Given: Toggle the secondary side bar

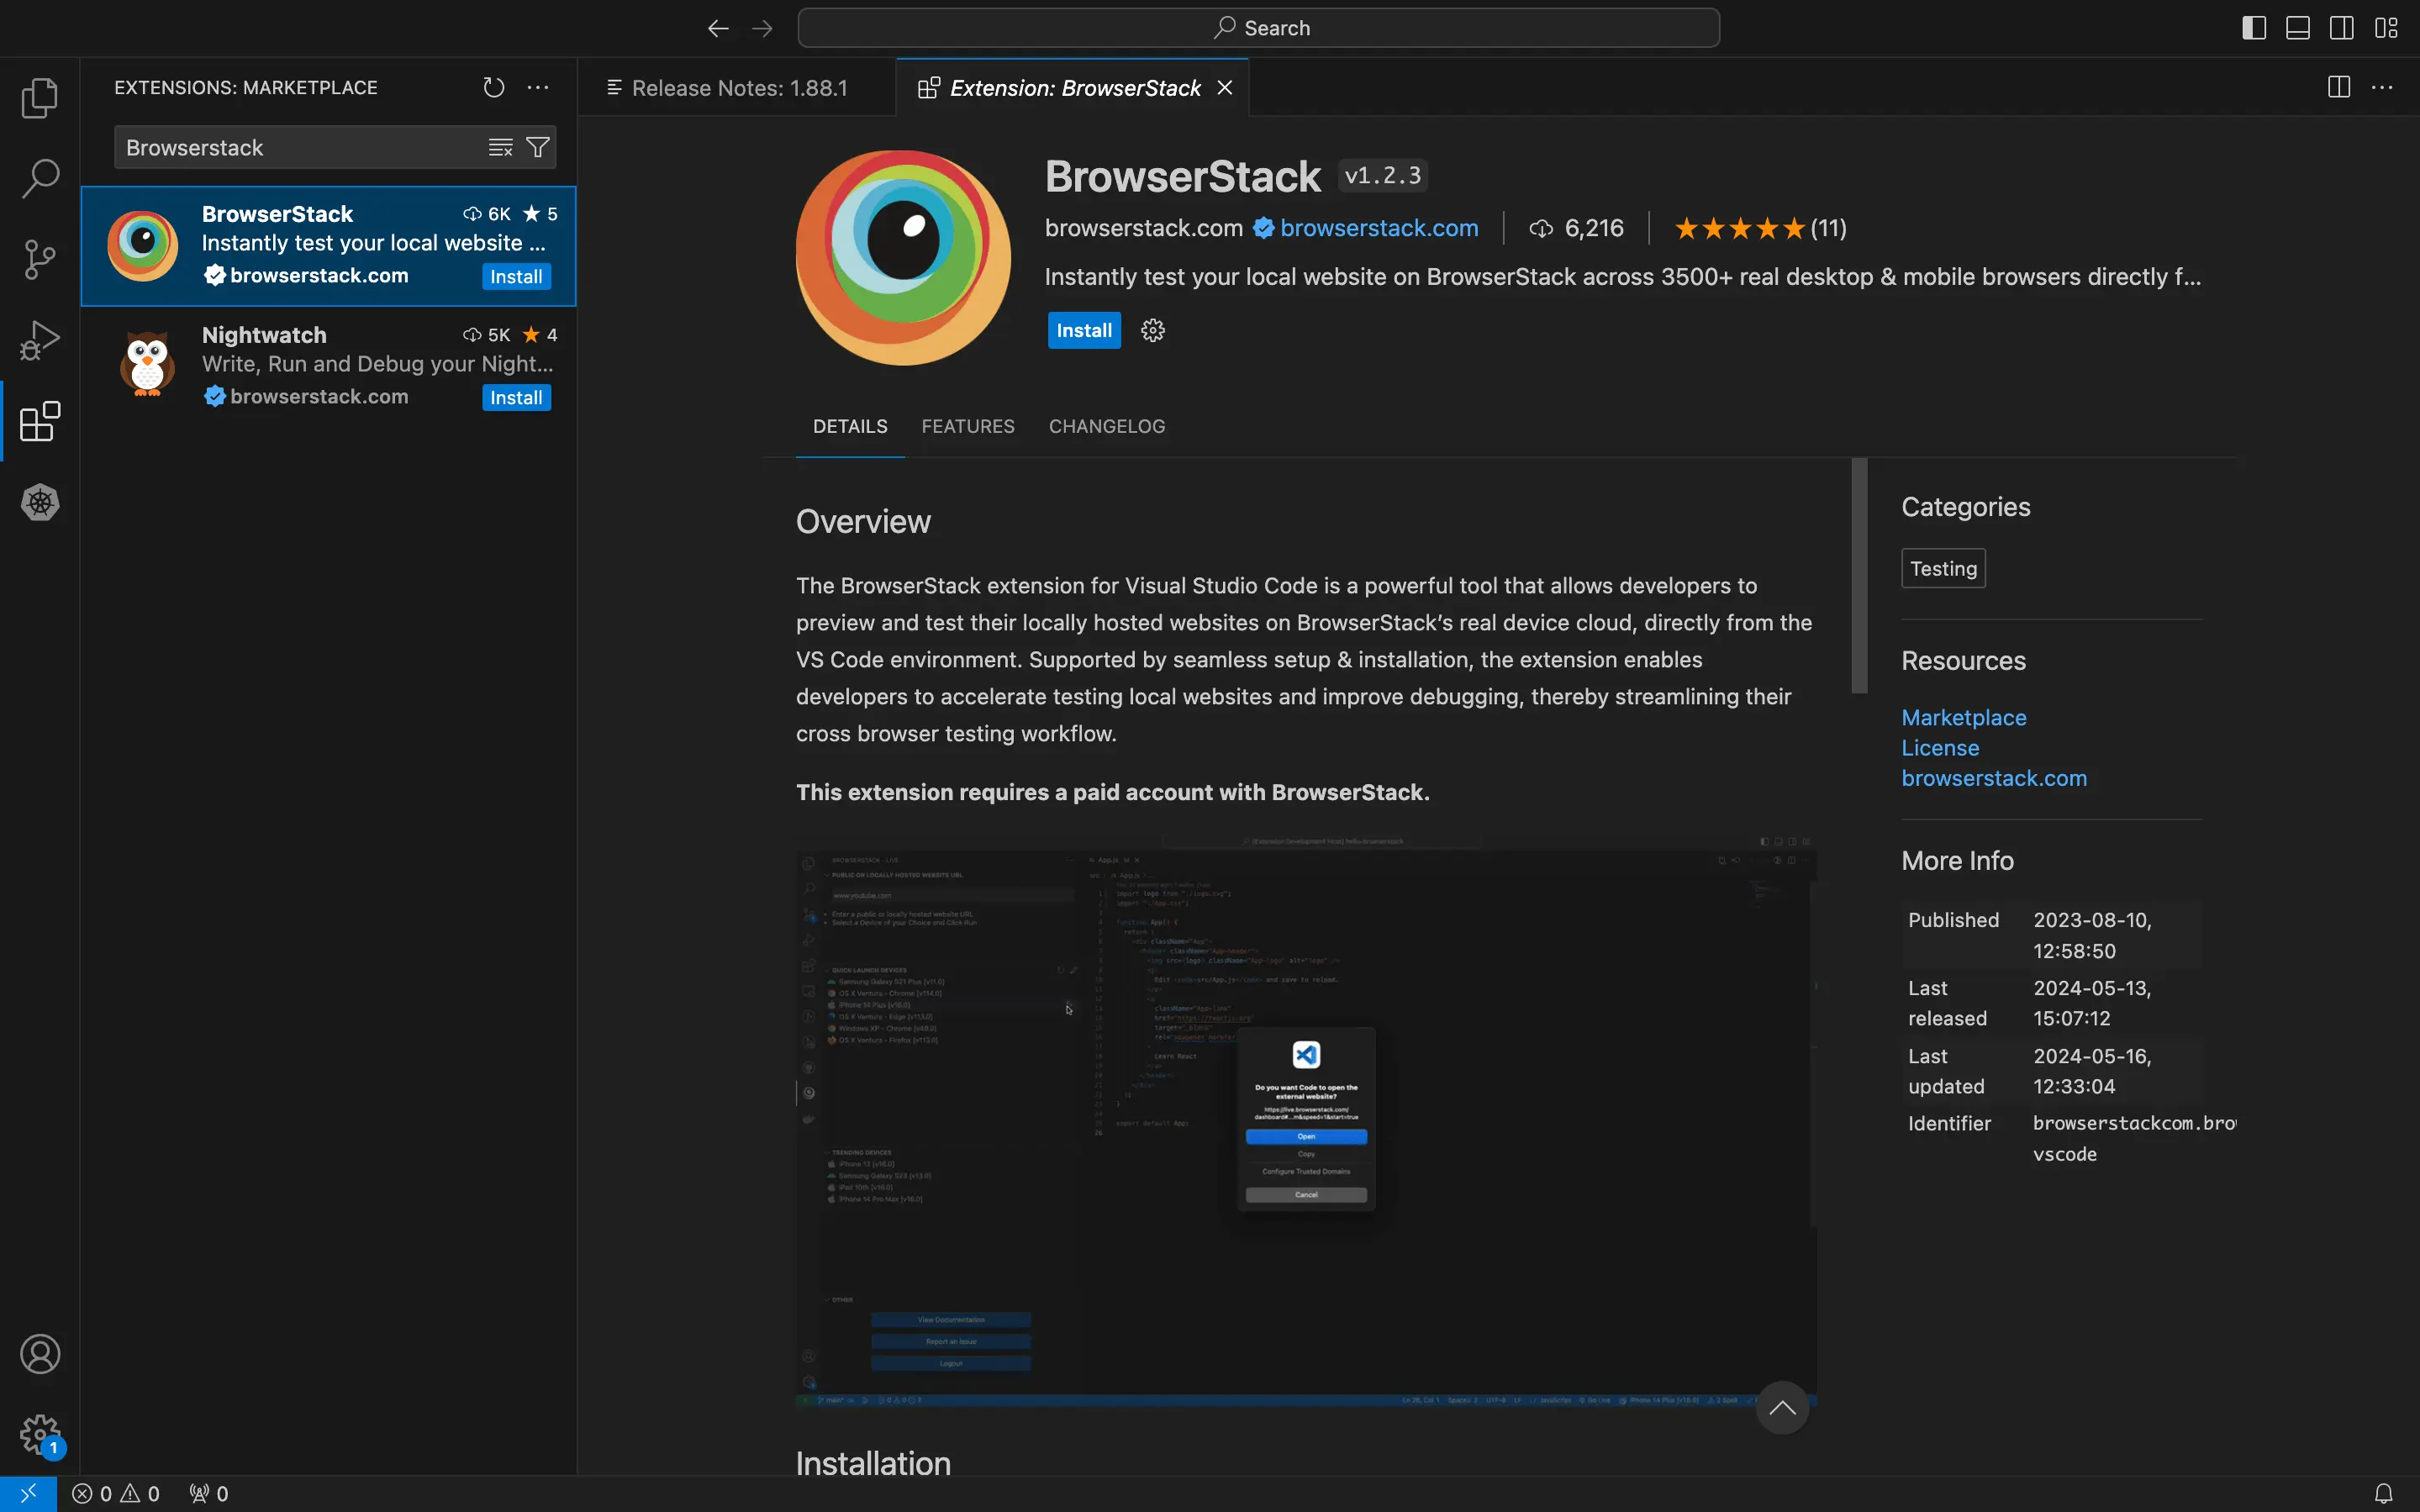Looking at the screenshot, I should [2341, 28].
